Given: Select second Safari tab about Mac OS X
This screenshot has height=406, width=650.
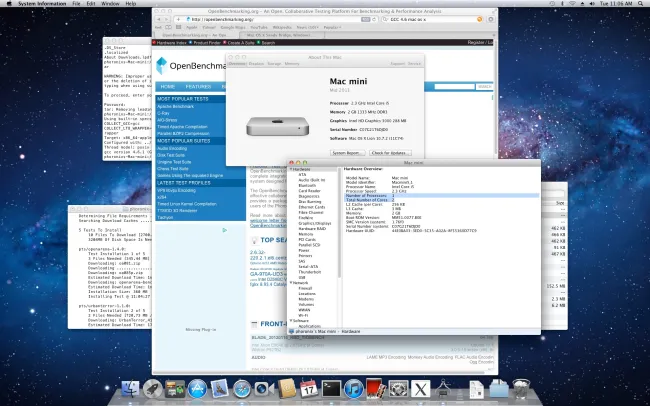Looking at the screenshot, I should (281, 35).
